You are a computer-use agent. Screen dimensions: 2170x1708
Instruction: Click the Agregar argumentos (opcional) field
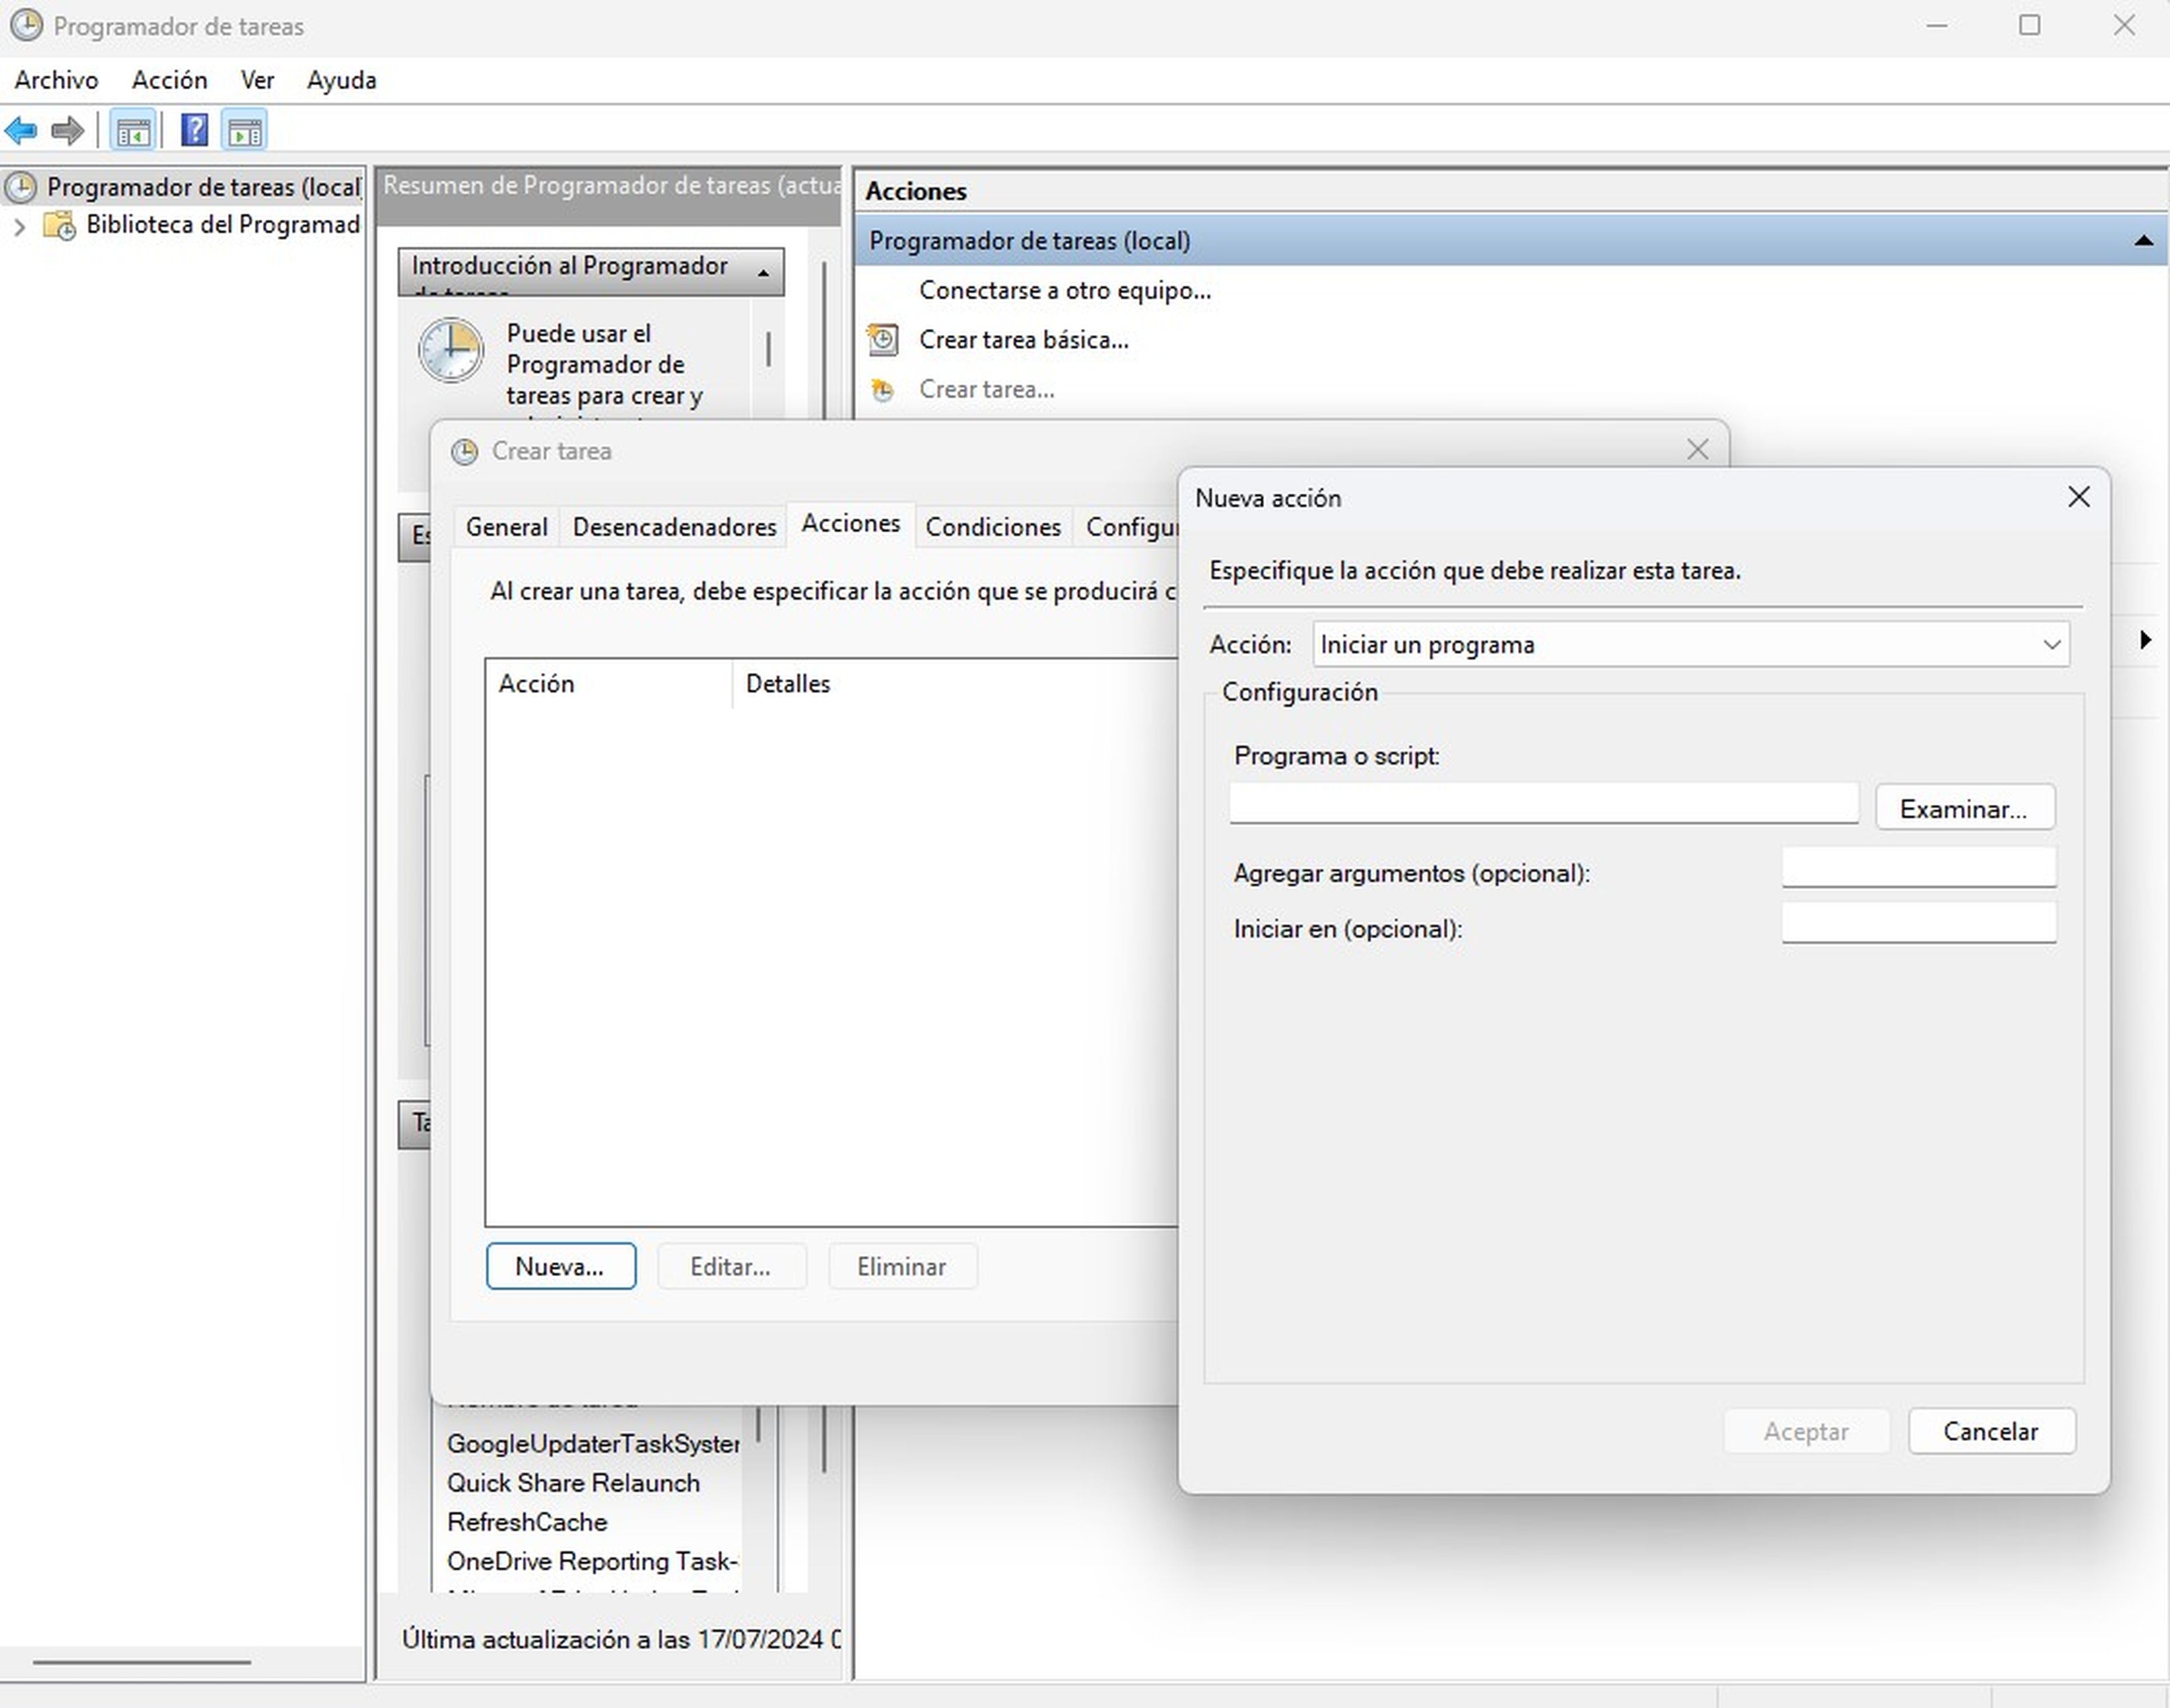[1918, 867]
